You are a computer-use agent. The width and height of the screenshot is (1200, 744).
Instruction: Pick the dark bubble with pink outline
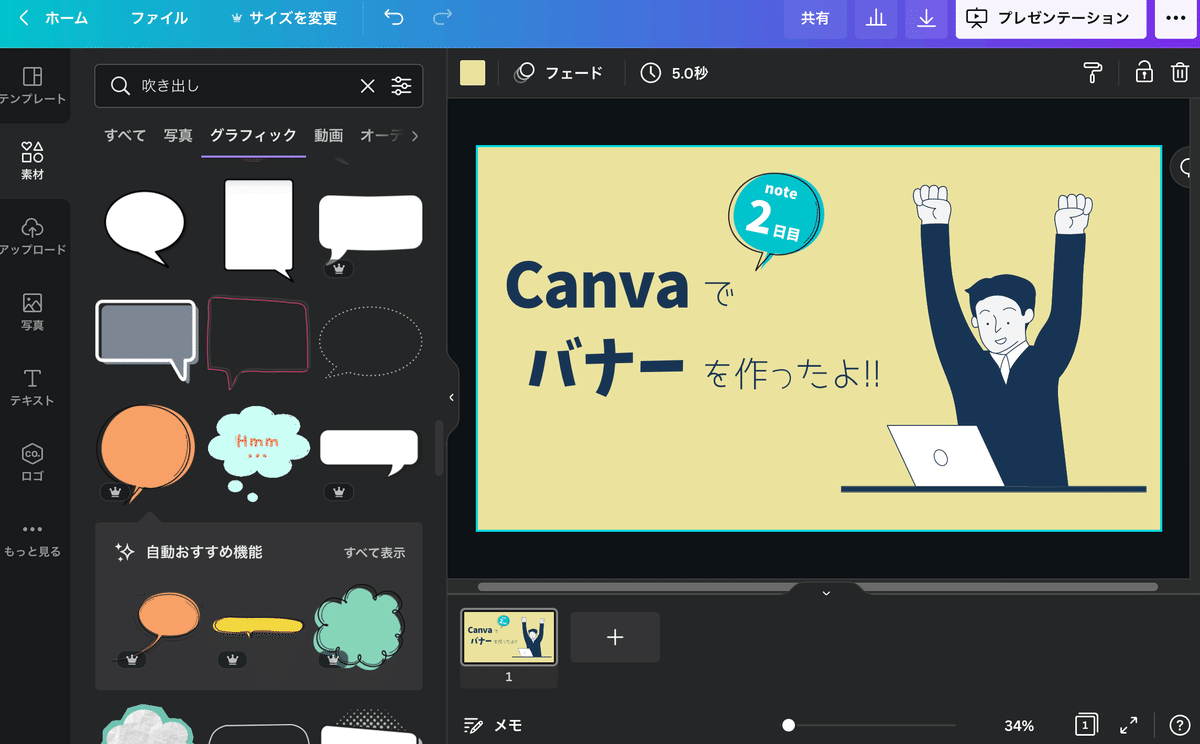click(x=258, y=341)
